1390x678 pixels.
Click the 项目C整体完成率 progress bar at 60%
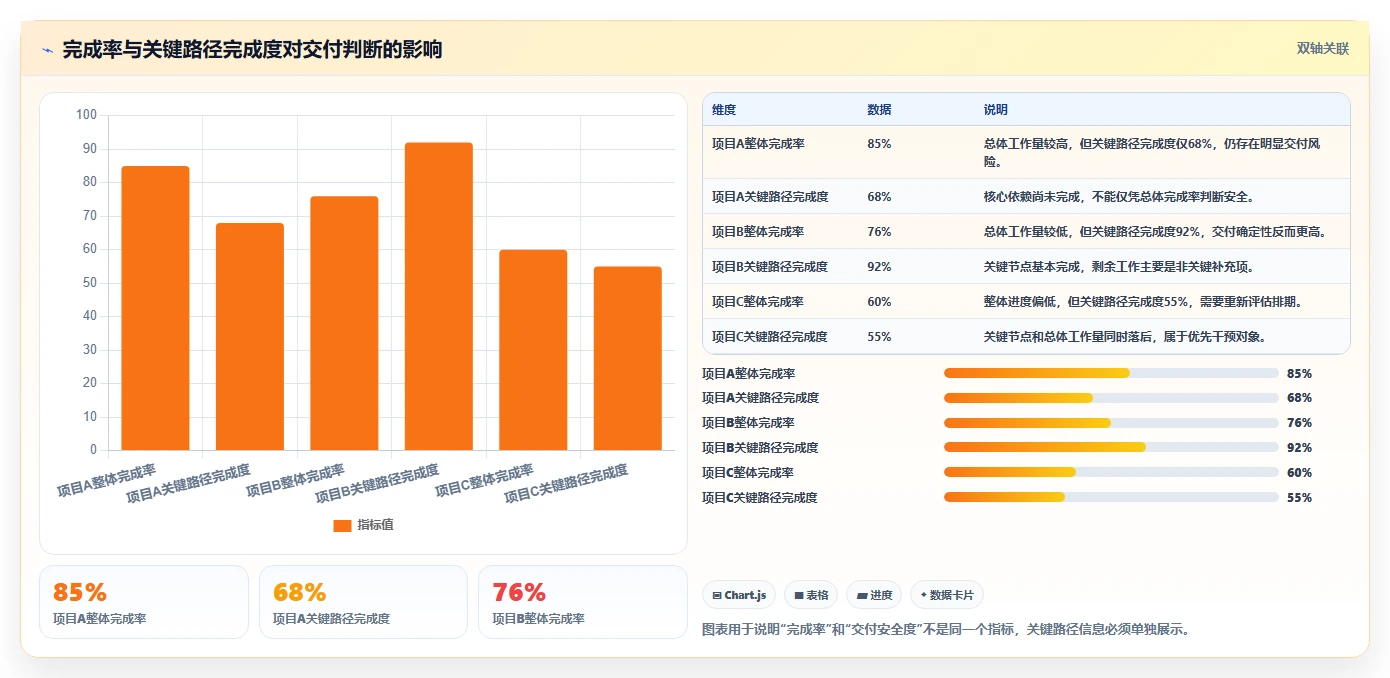[1111, 473]
